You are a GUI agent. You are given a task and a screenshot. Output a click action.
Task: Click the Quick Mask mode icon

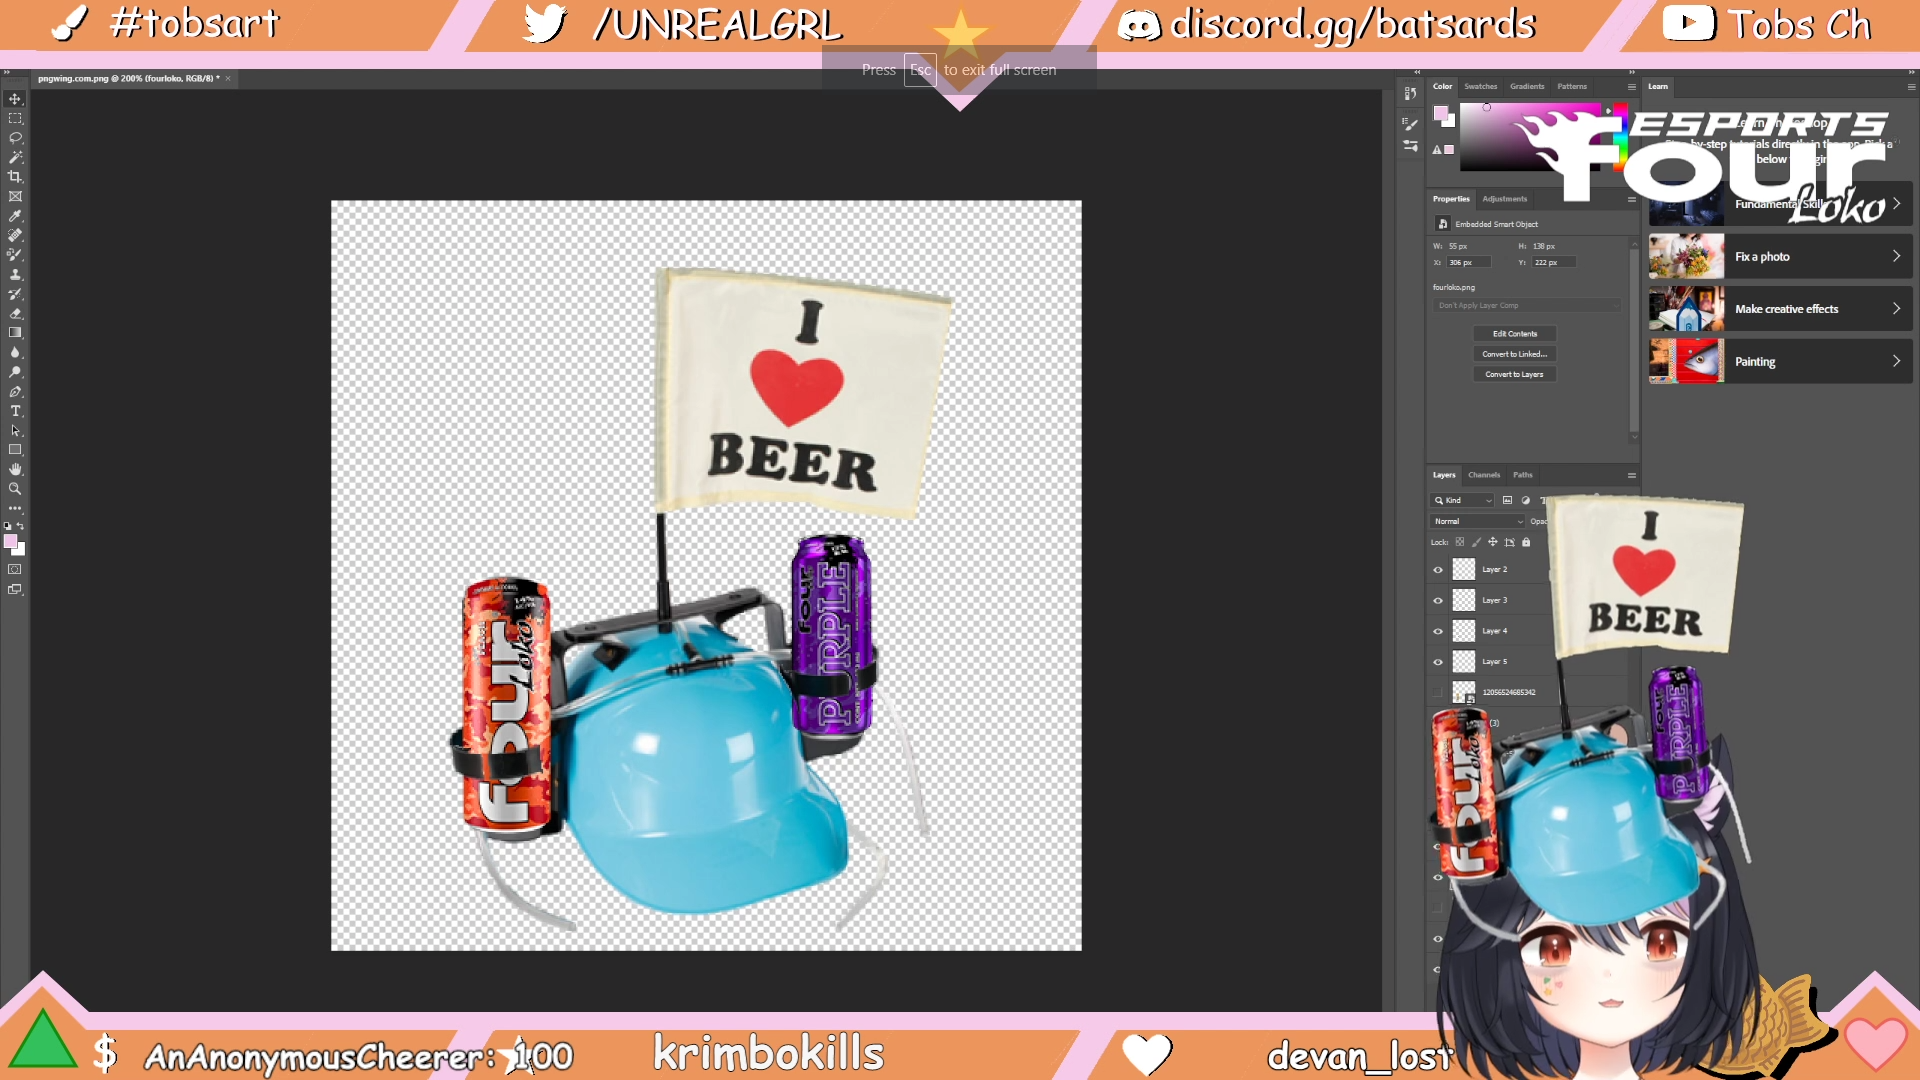point(15,569)
